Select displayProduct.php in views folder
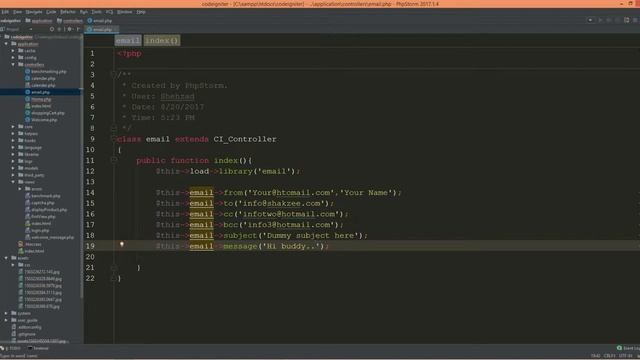The height and width of the screenshot is (360, 640). [x=46, y=210]
